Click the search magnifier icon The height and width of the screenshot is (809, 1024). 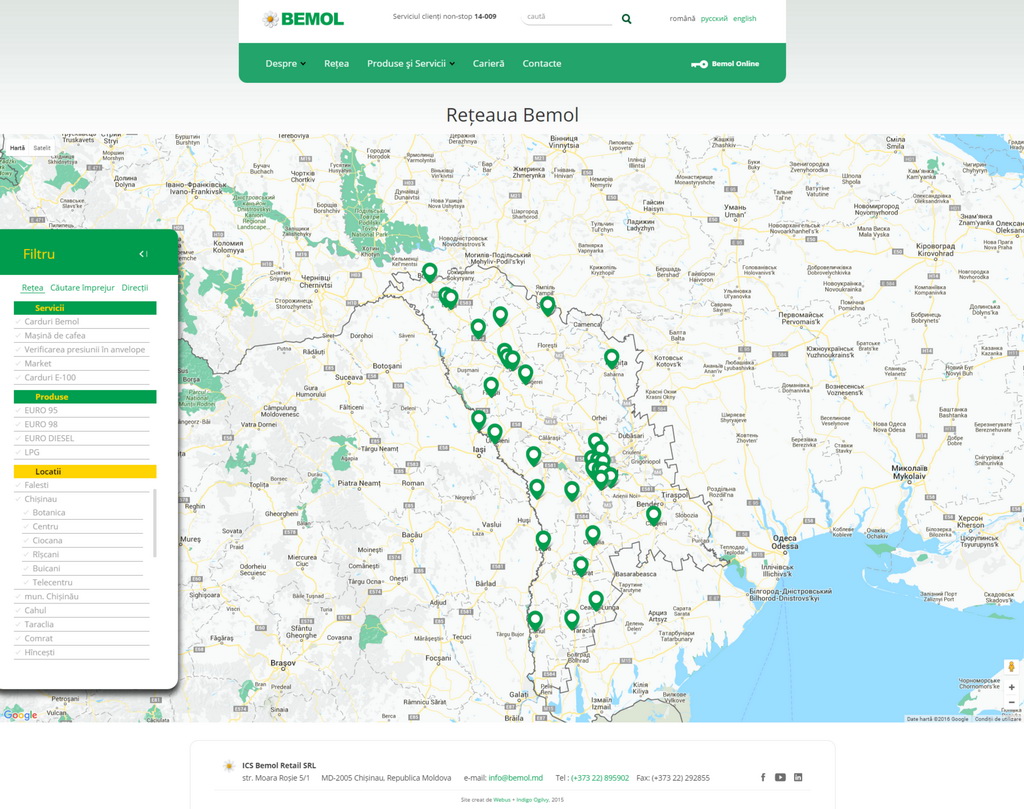click(x=627, y=18)
